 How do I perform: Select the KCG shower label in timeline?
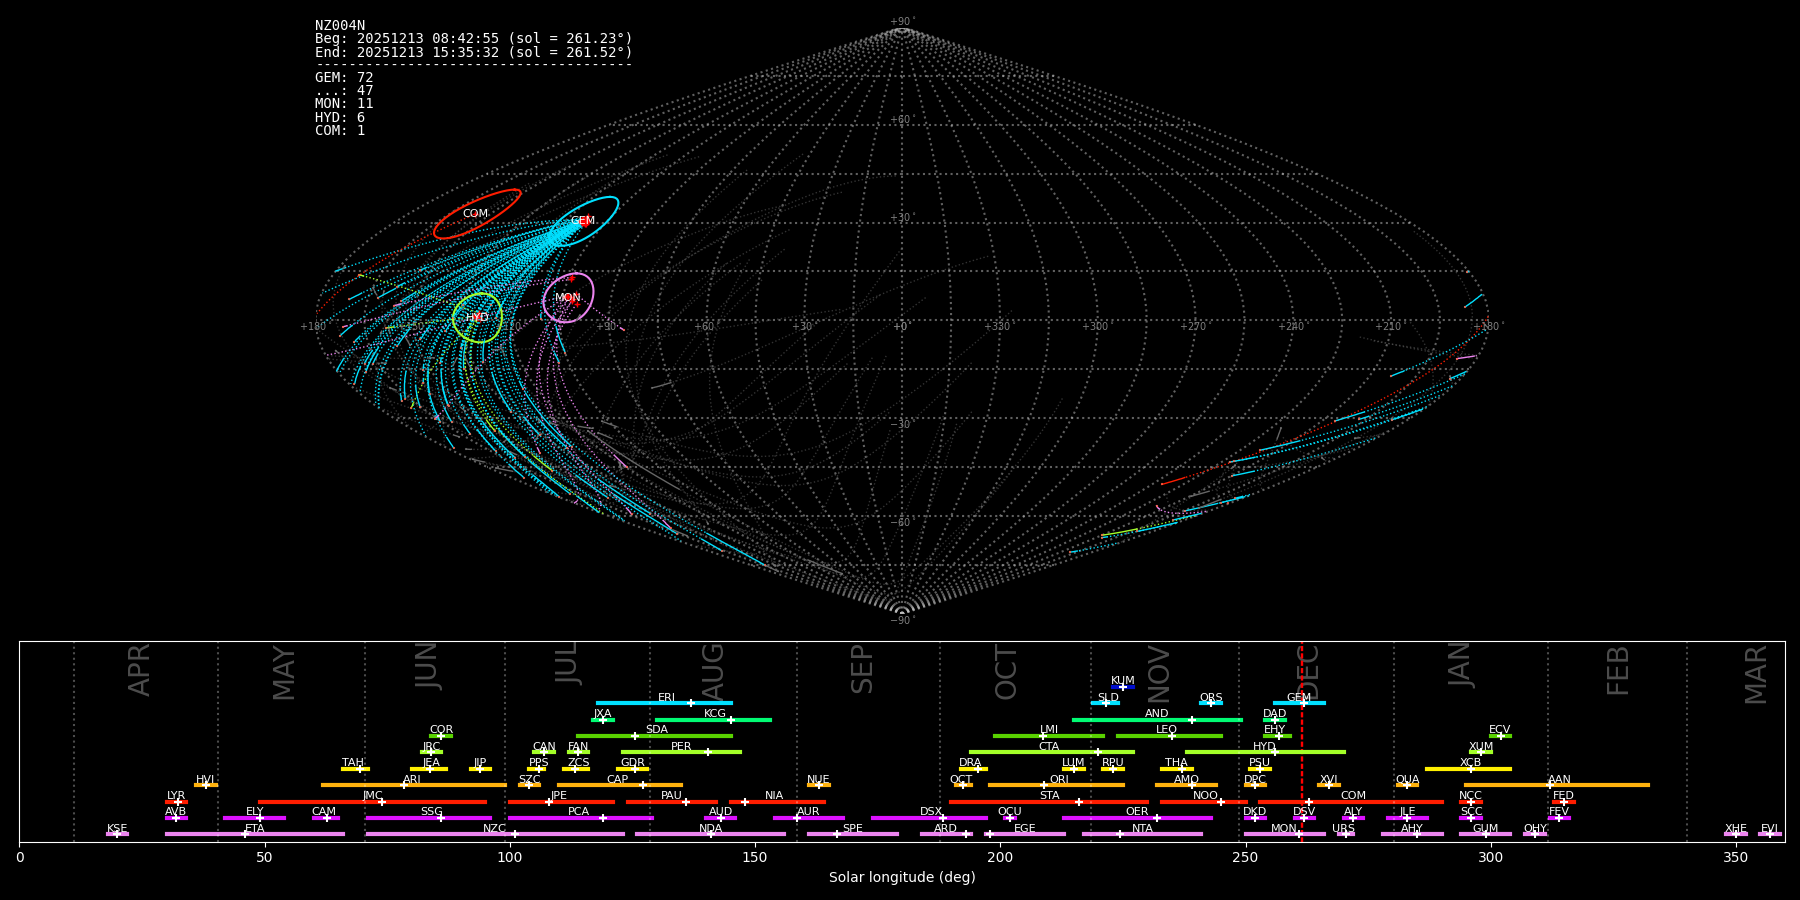click(715, 714)
